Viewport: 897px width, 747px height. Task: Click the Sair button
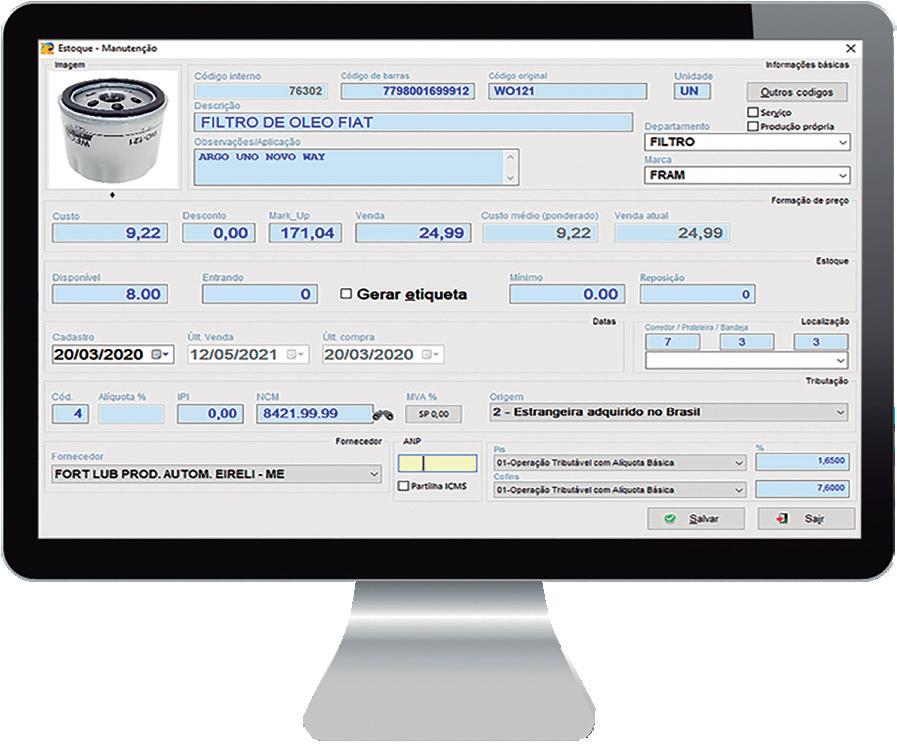click(806, 518)
